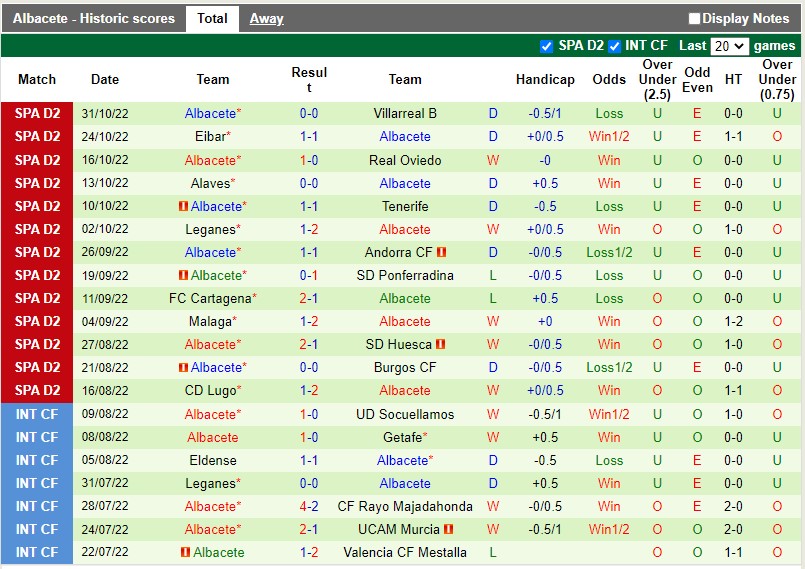Click red card icon next to UCAM Murcia
The height and width of the screenshot is (569, 805).
449,529
